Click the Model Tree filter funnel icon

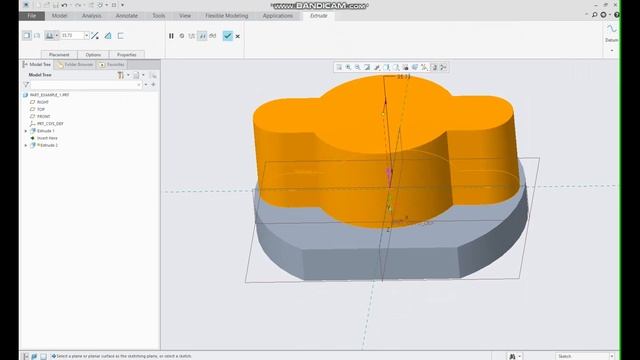click(27, 84)
